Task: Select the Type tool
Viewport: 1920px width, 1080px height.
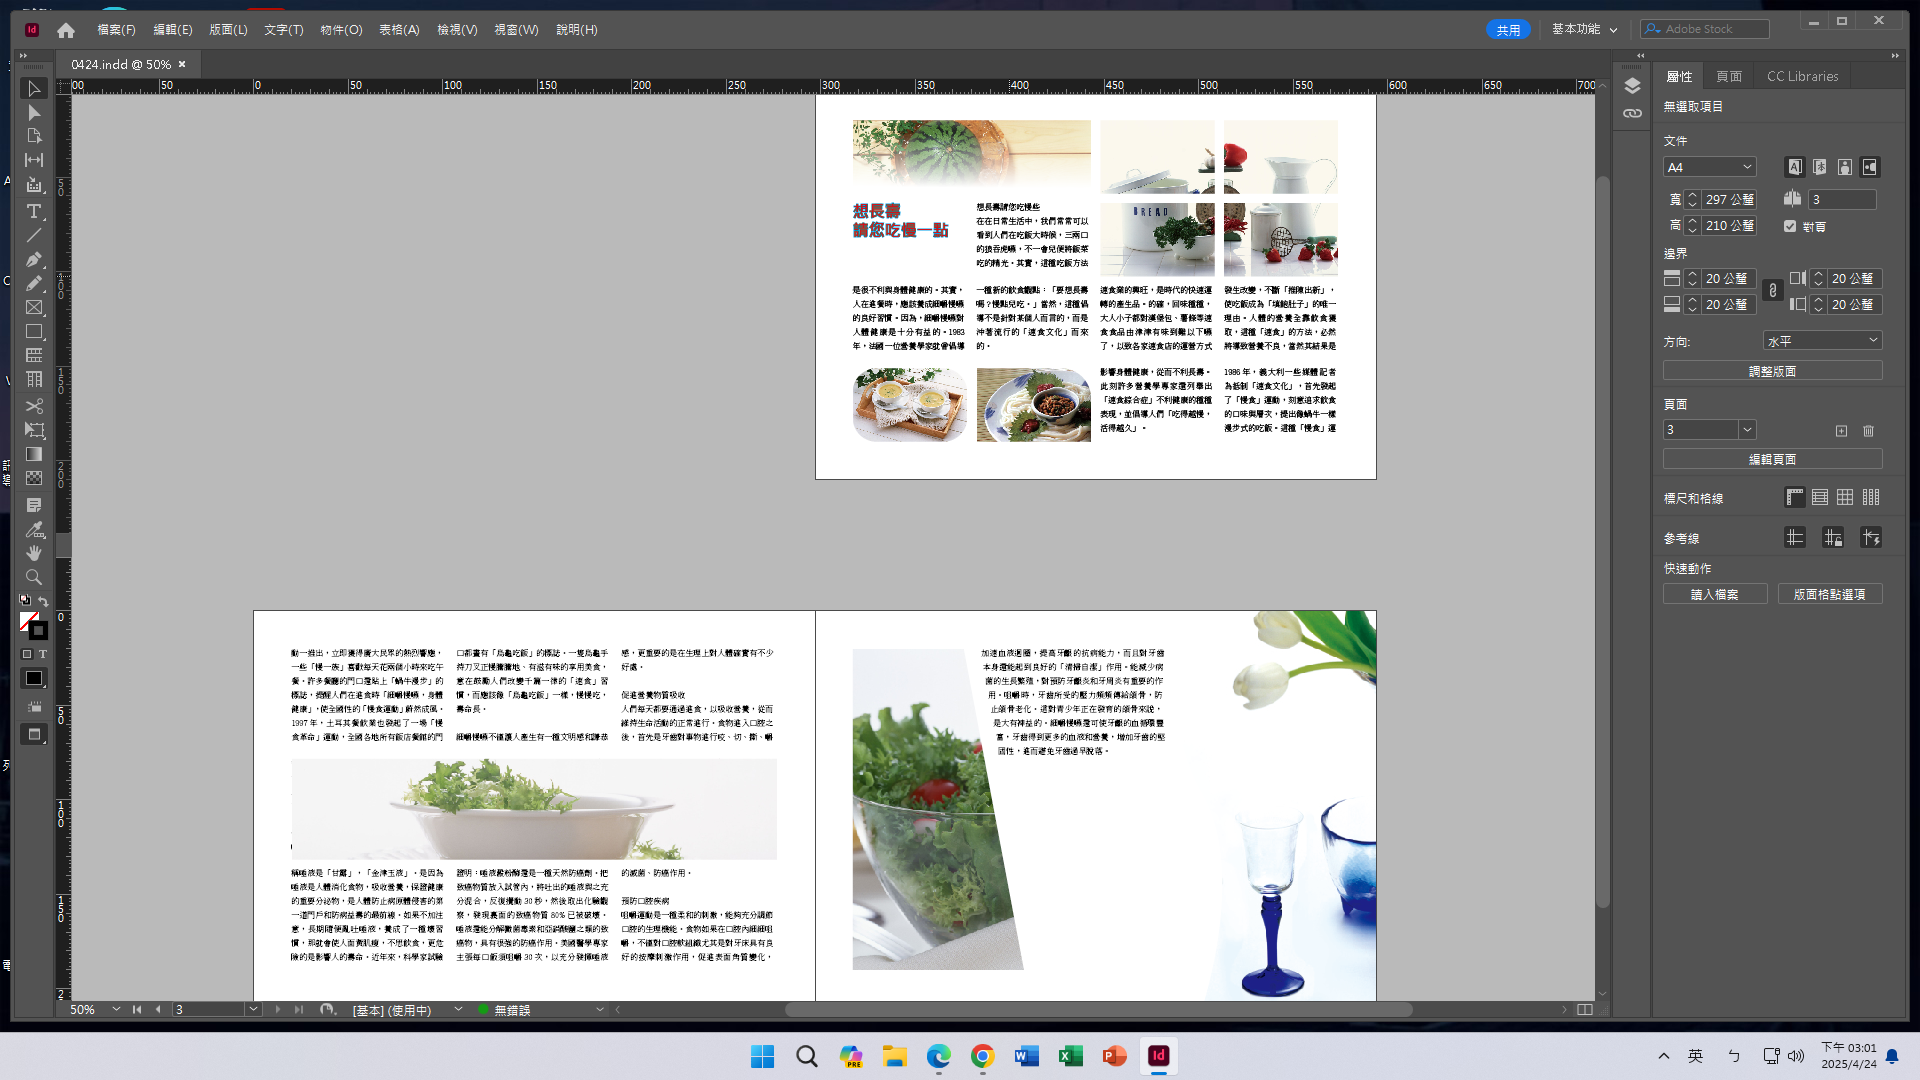Action: point(34,211)
